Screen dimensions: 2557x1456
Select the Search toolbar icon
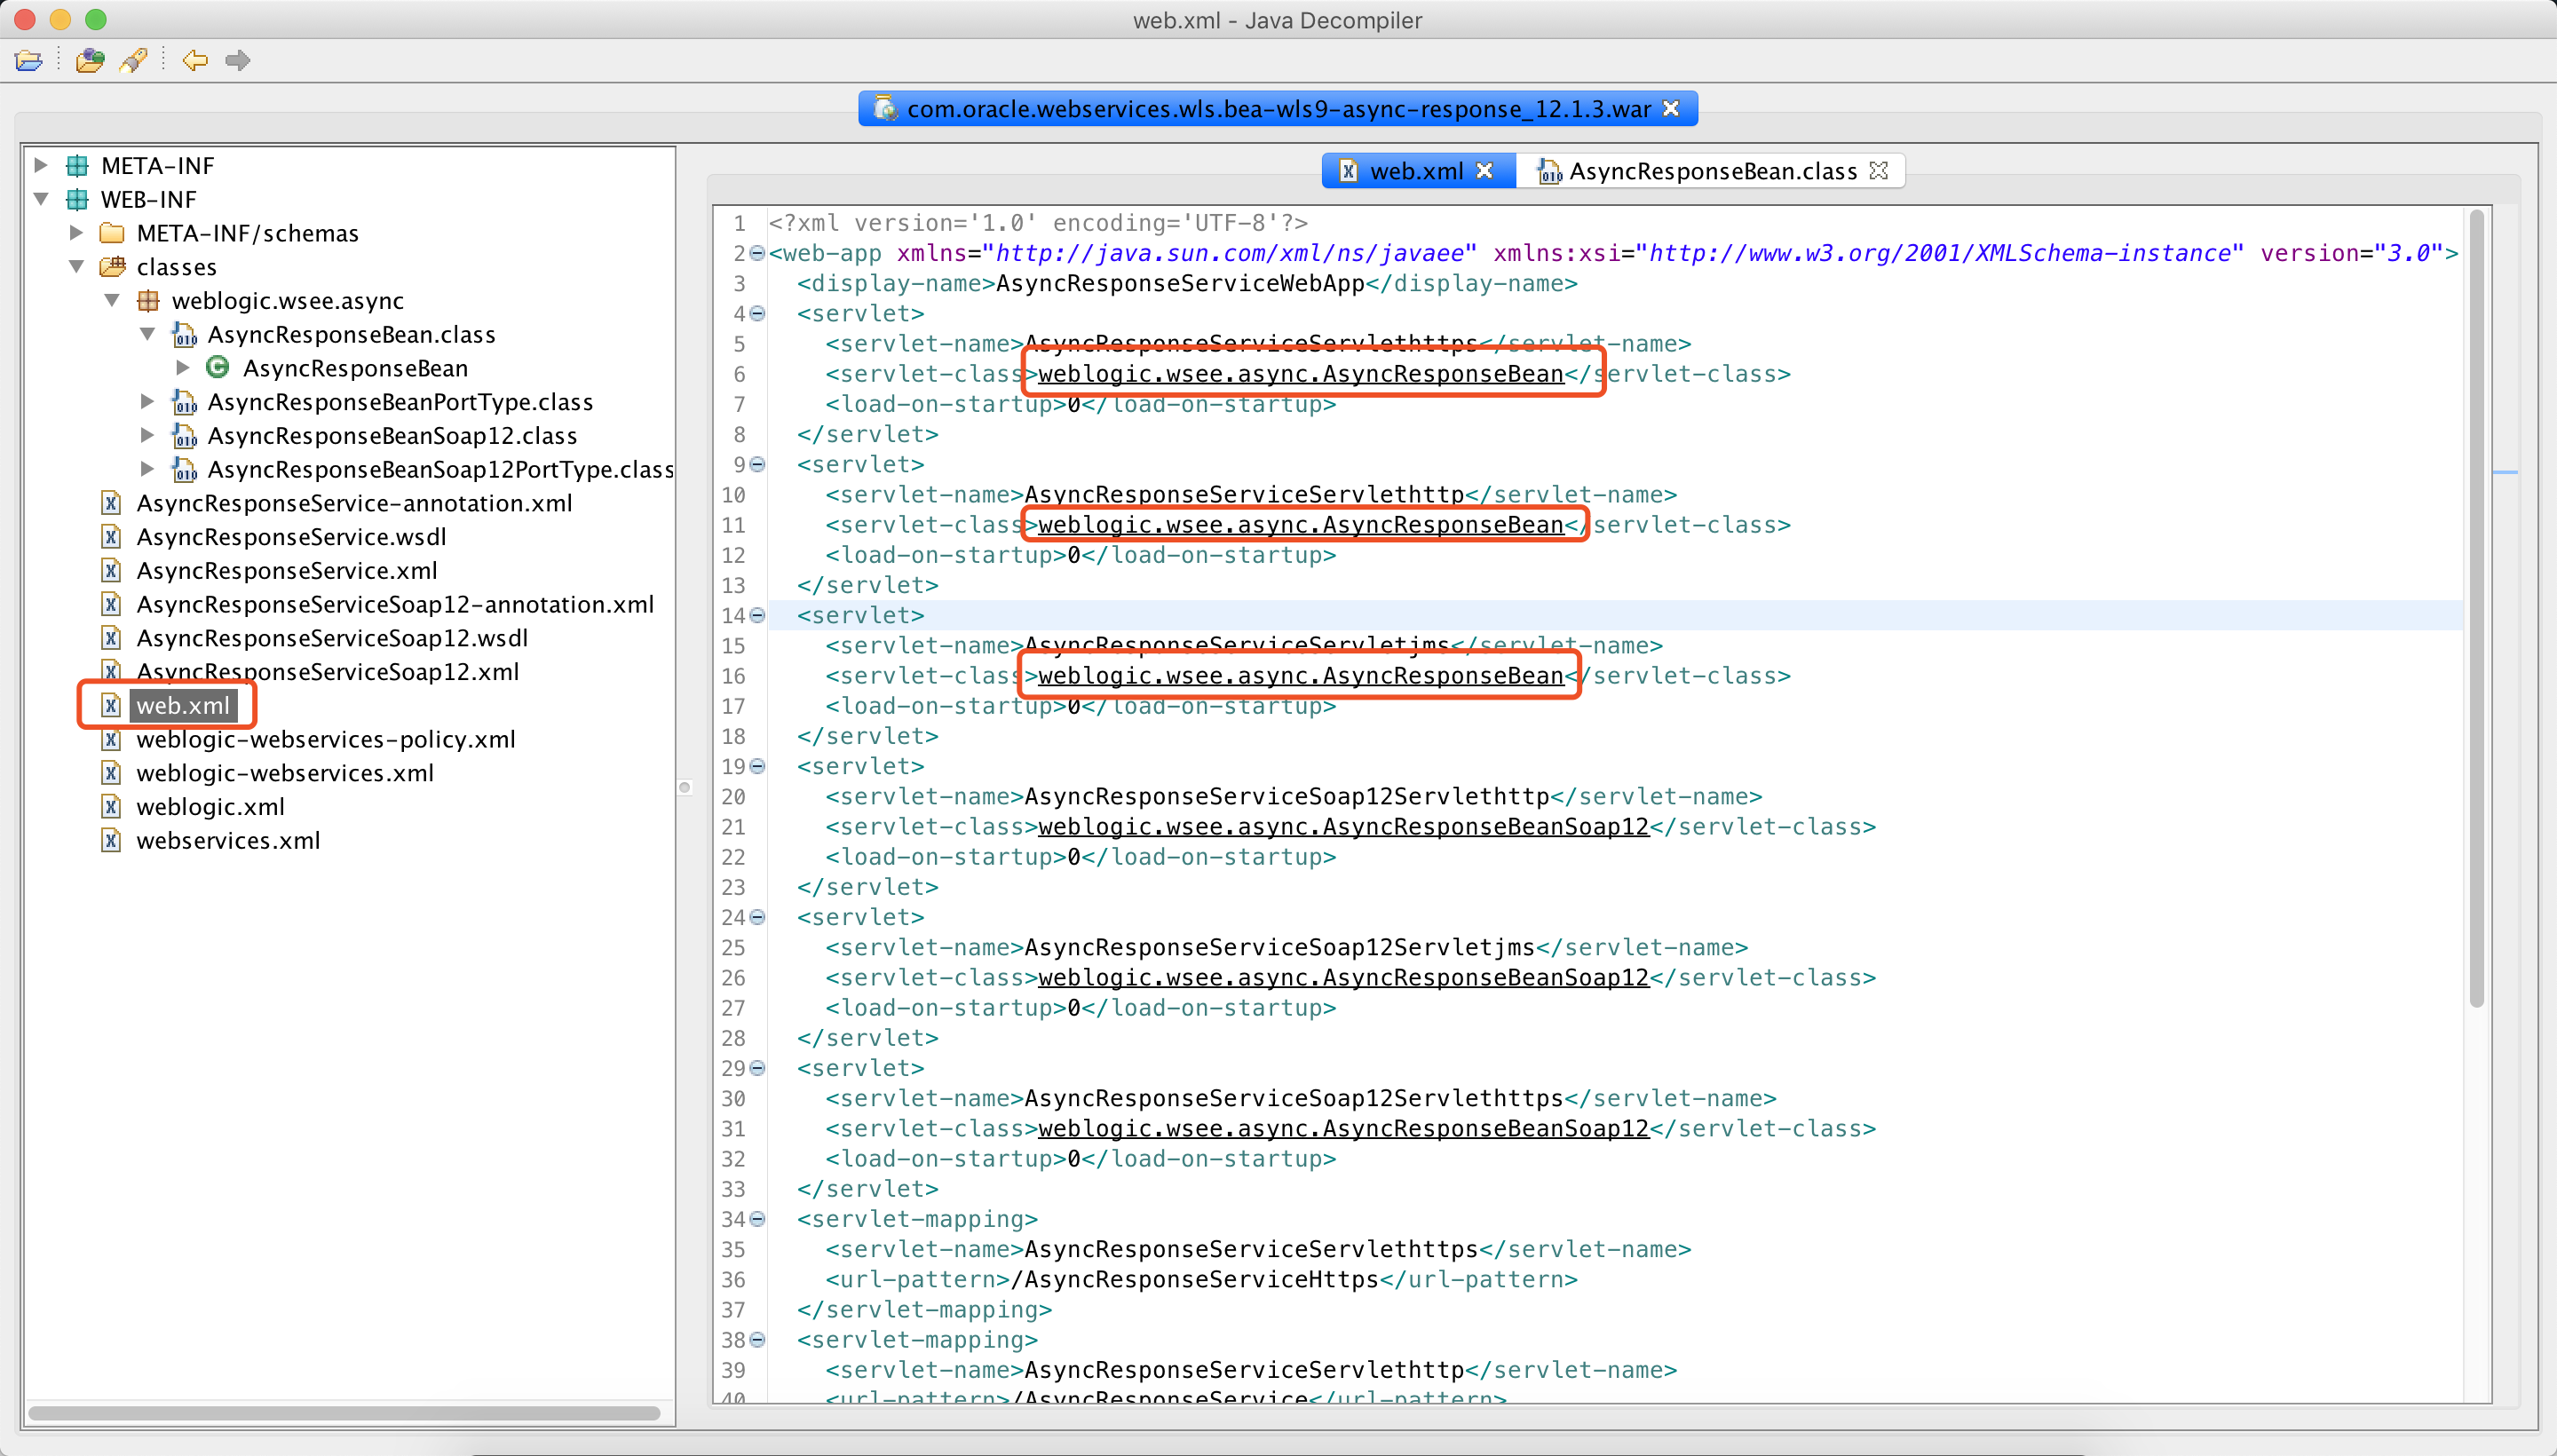pos(134,60)
